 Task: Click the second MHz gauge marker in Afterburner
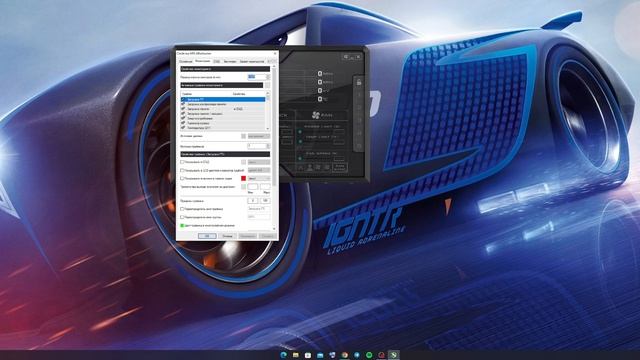coord(320,82)
